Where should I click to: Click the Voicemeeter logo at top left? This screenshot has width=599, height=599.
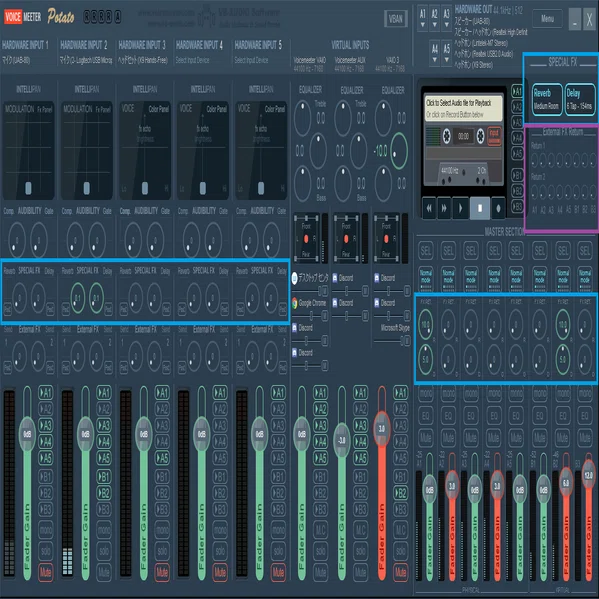pyautogui.click(x=23, y=16)
